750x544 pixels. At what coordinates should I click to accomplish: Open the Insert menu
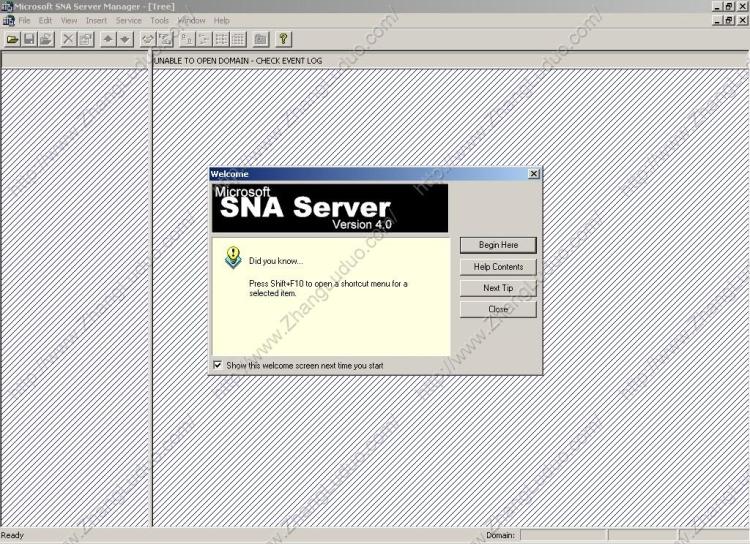96,21
